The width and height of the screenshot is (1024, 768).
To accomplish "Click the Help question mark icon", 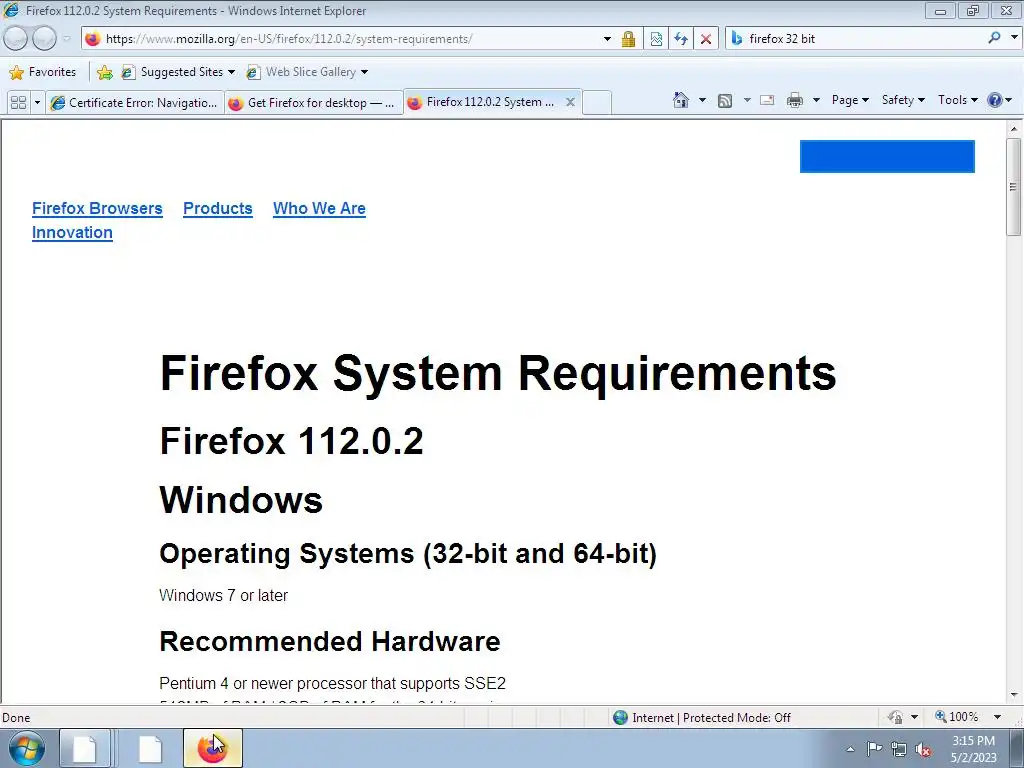I will 995,100.
